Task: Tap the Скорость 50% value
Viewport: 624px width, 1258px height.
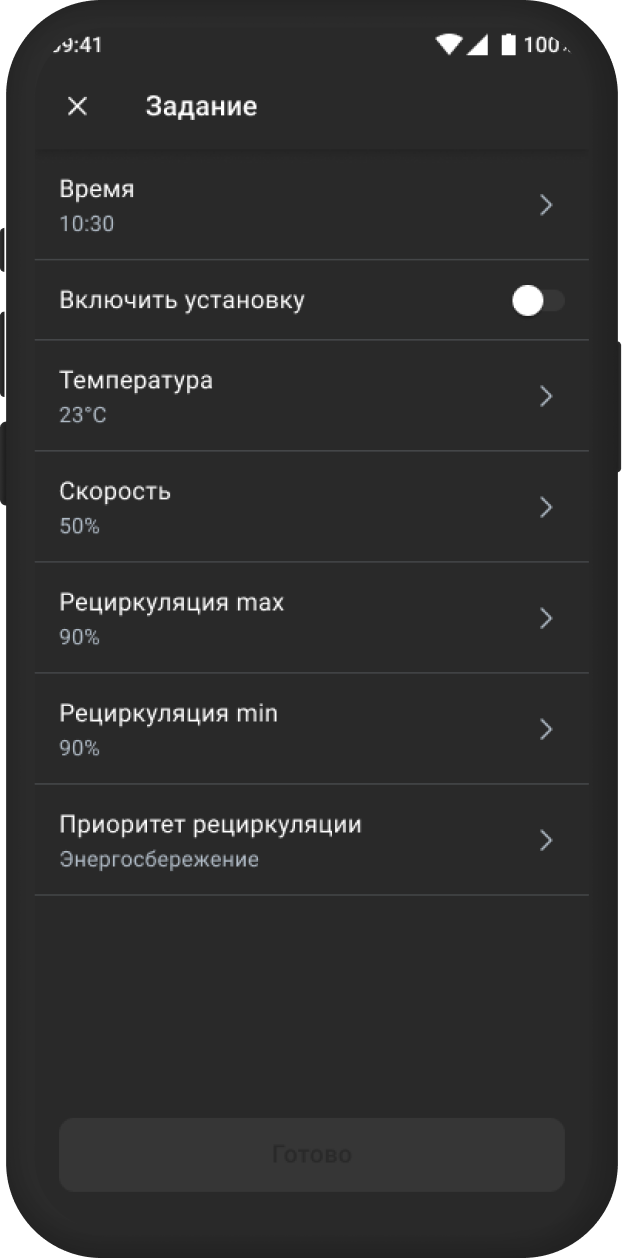Action: click(x=80, y=526)
